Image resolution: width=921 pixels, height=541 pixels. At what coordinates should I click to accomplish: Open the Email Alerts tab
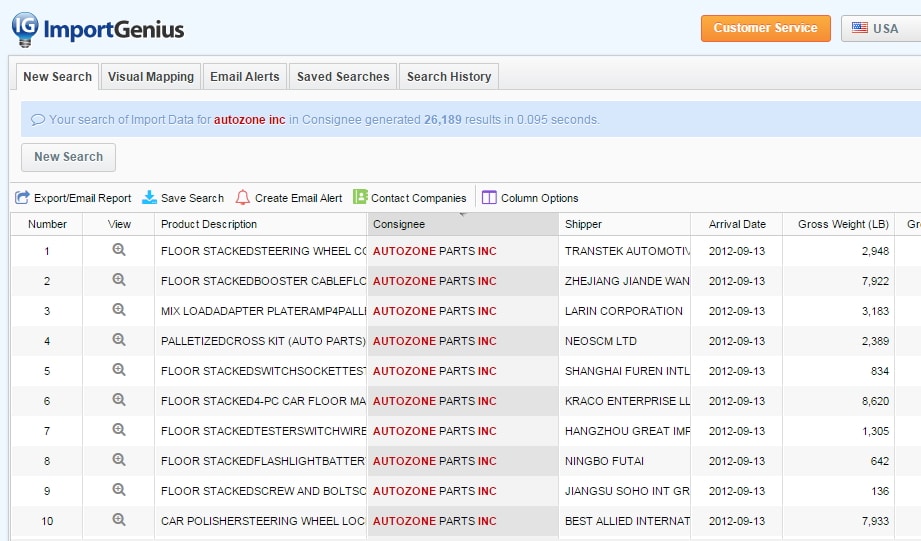pyautogui.click(x=245, y=77)
